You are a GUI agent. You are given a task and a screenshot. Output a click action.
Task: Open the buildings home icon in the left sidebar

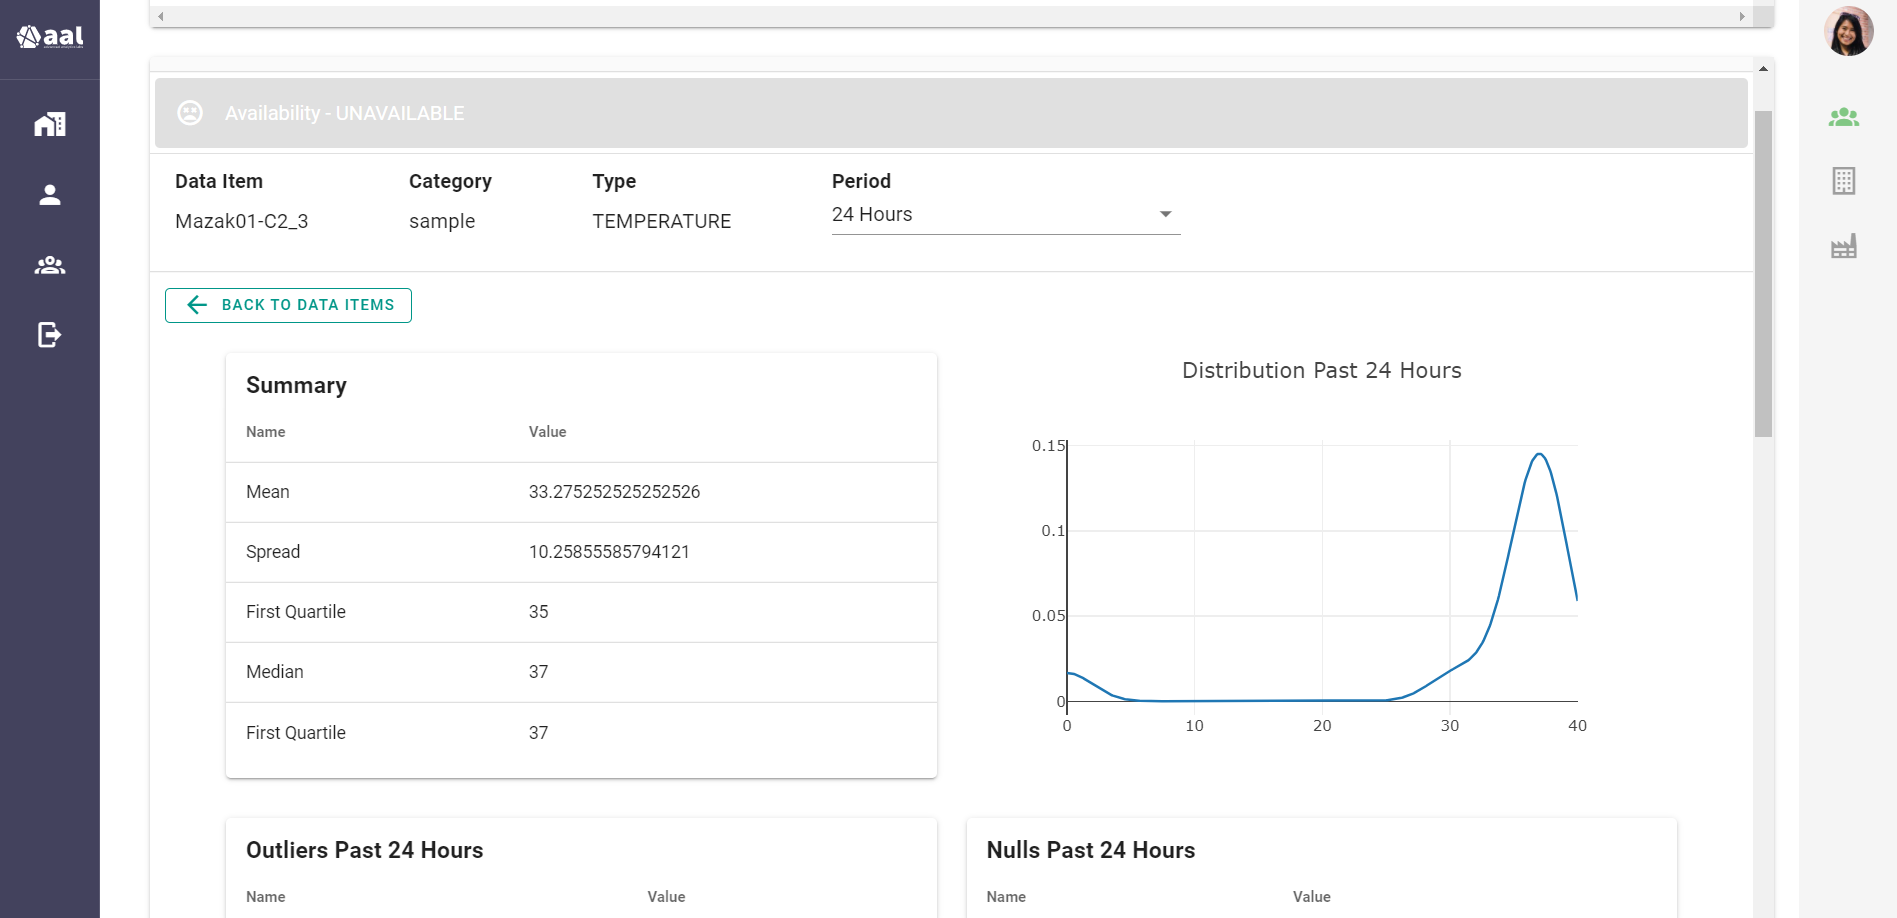coord(50,124)
